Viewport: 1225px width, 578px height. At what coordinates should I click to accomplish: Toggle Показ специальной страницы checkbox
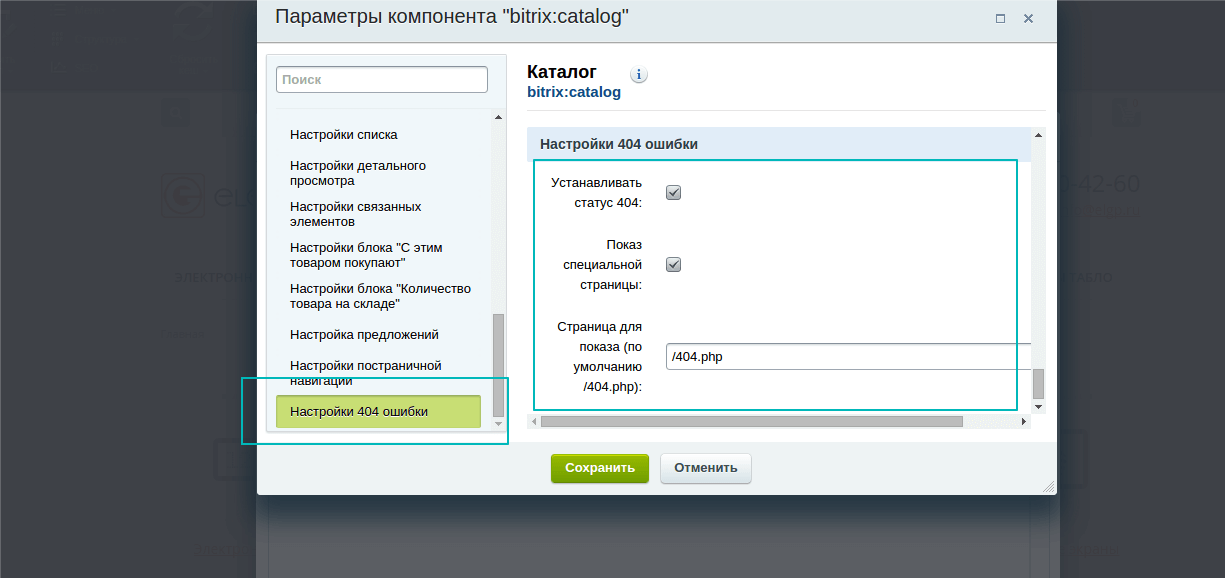point(673,265)
